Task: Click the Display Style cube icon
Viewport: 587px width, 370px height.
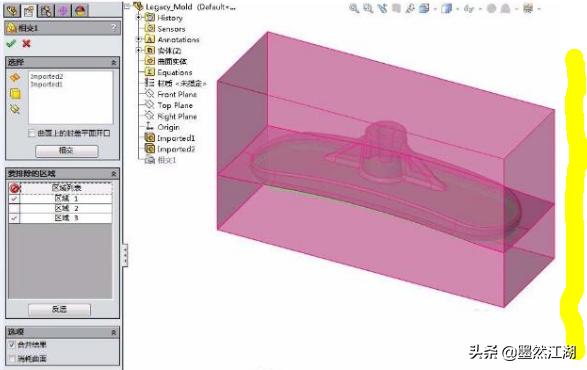Action: point(446,8)
